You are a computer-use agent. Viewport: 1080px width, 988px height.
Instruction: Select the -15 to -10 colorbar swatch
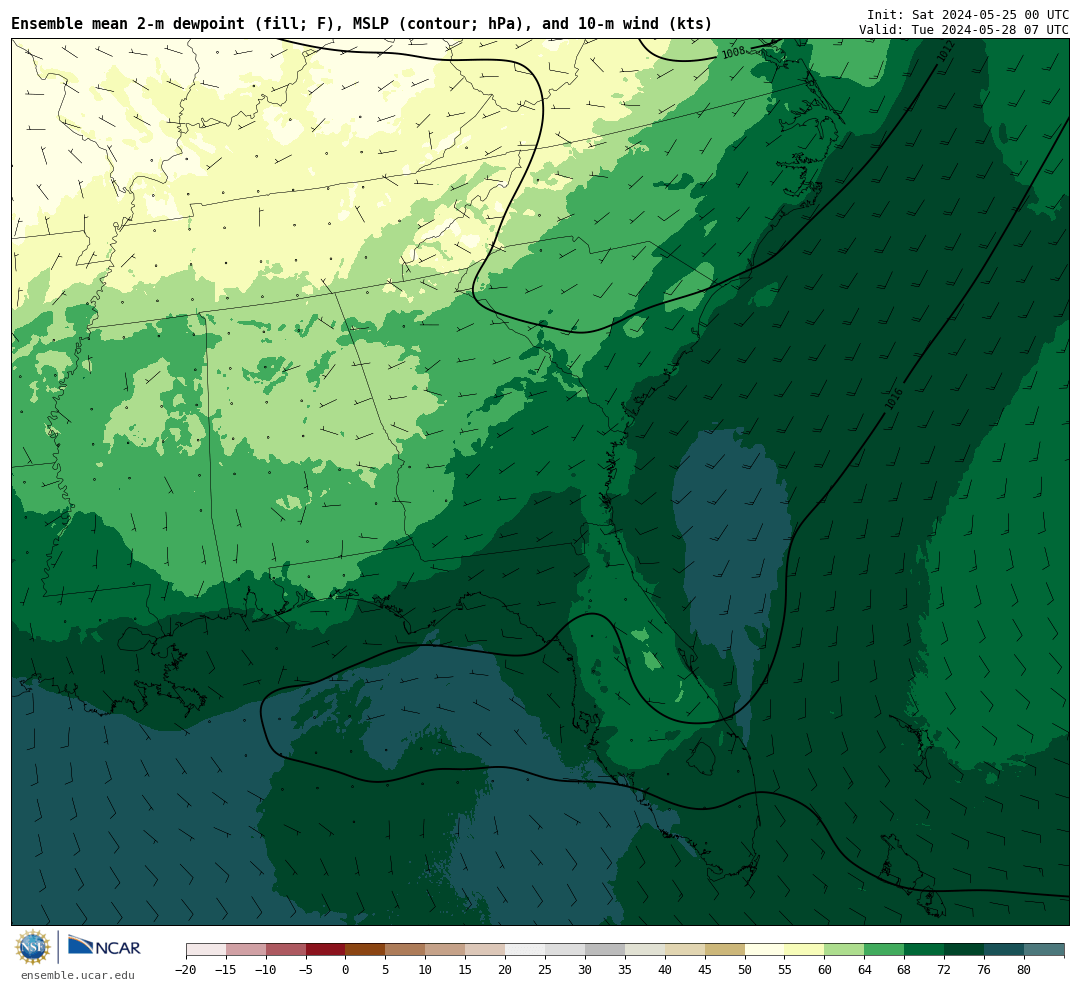(246, 950)
